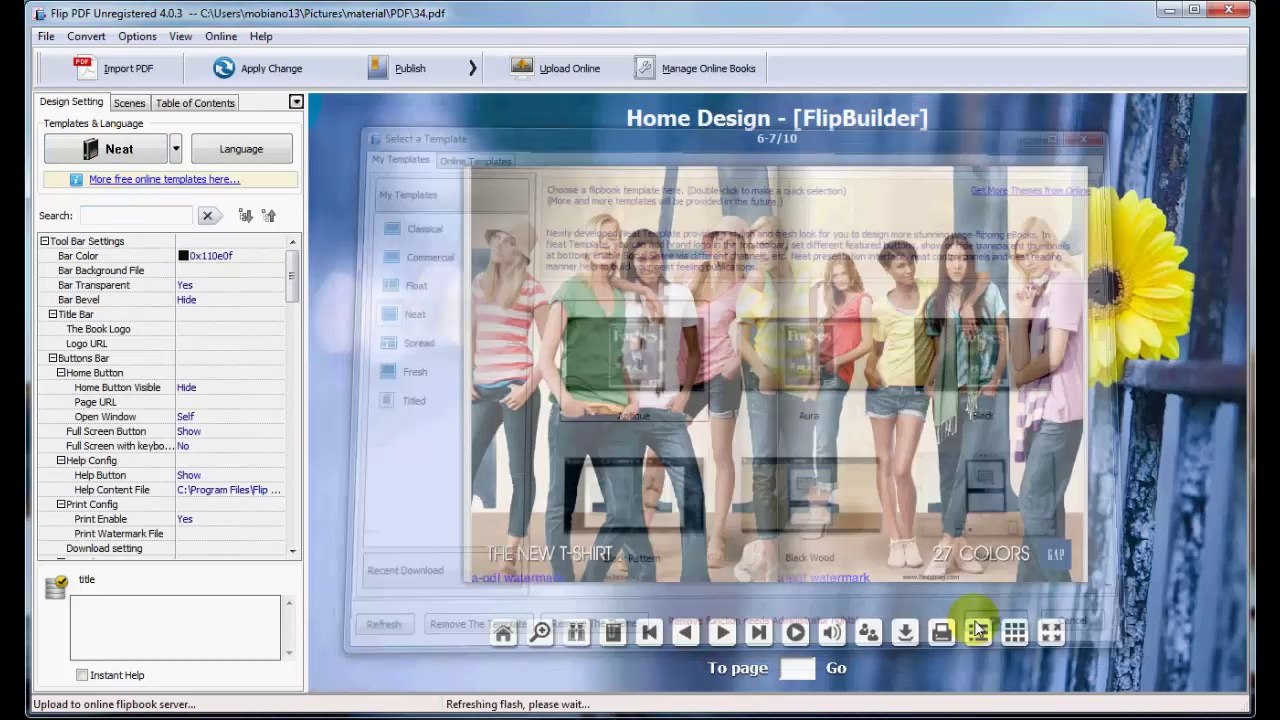Open social share via the two-people icon

(x=868, y=632)
